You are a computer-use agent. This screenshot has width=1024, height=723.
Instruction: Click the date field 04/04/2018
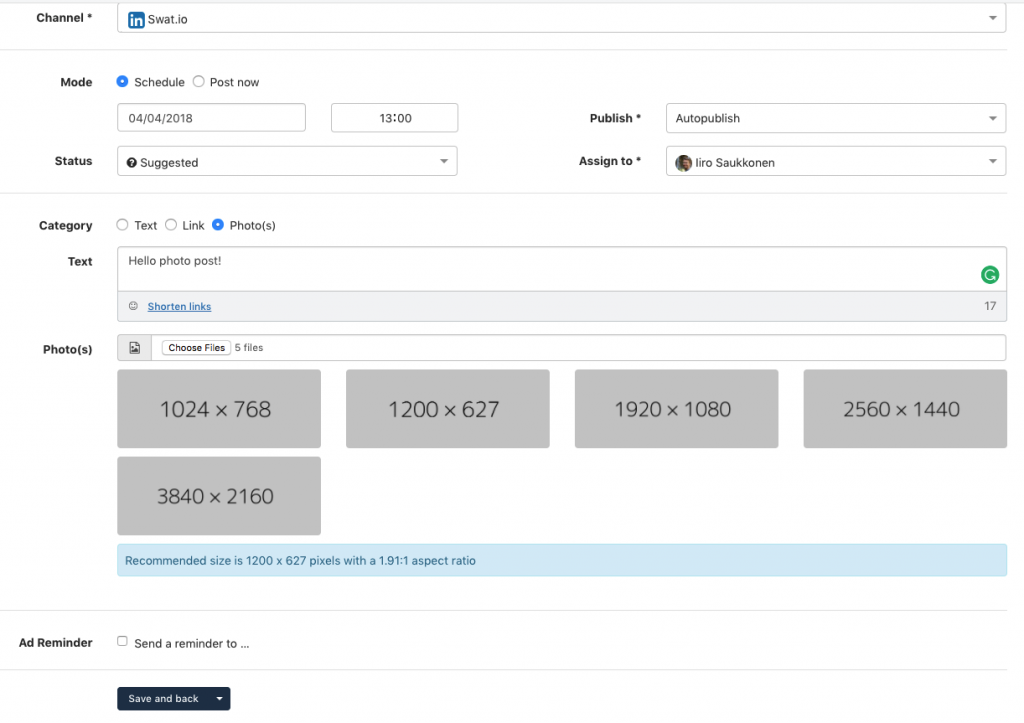point(212,118)
